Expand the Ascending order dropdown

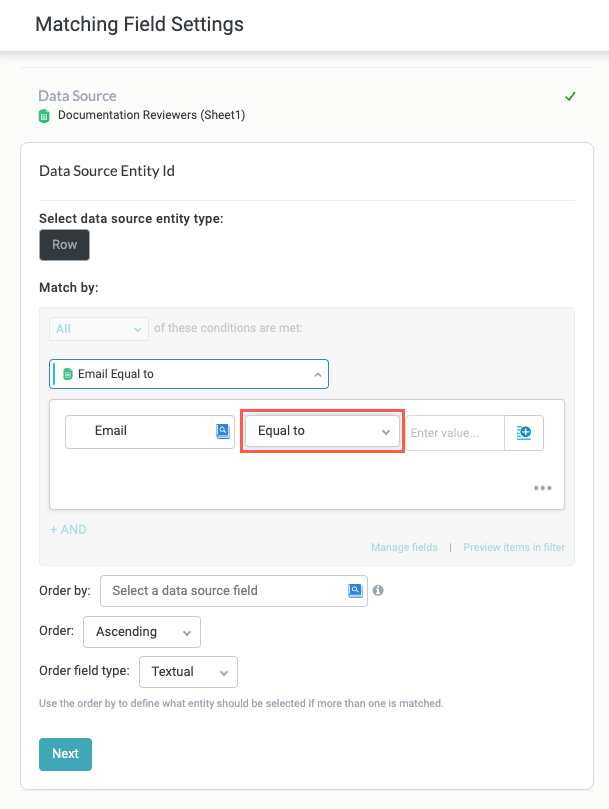pos(142,632)
